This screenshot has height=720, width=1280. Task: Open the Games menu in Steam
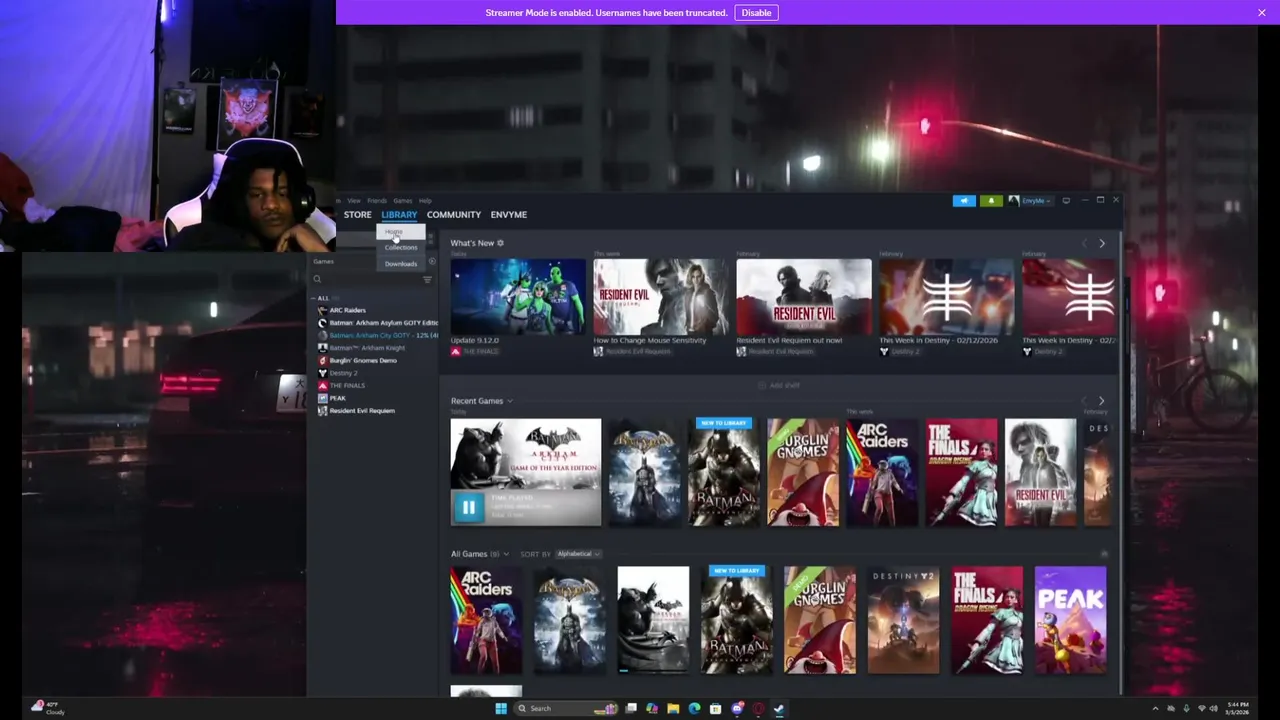402,201
